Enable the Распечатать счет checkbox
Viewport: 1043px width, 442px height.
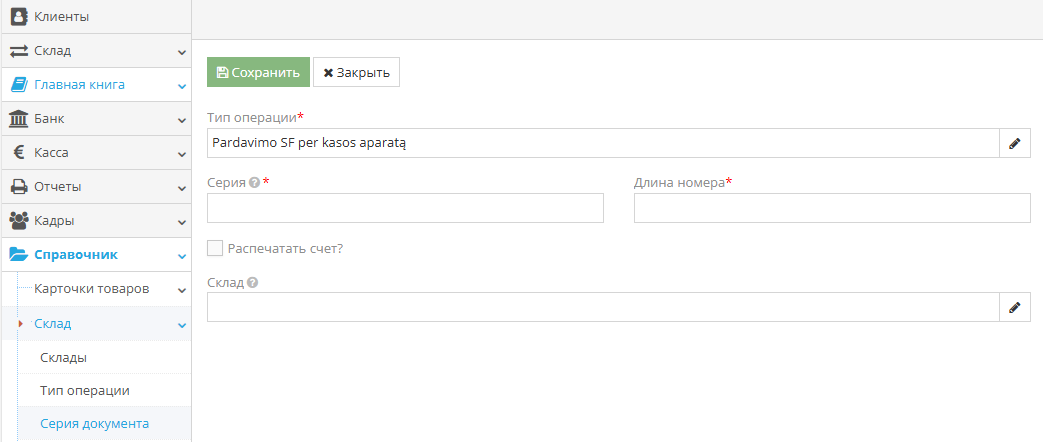pos(215,248)
